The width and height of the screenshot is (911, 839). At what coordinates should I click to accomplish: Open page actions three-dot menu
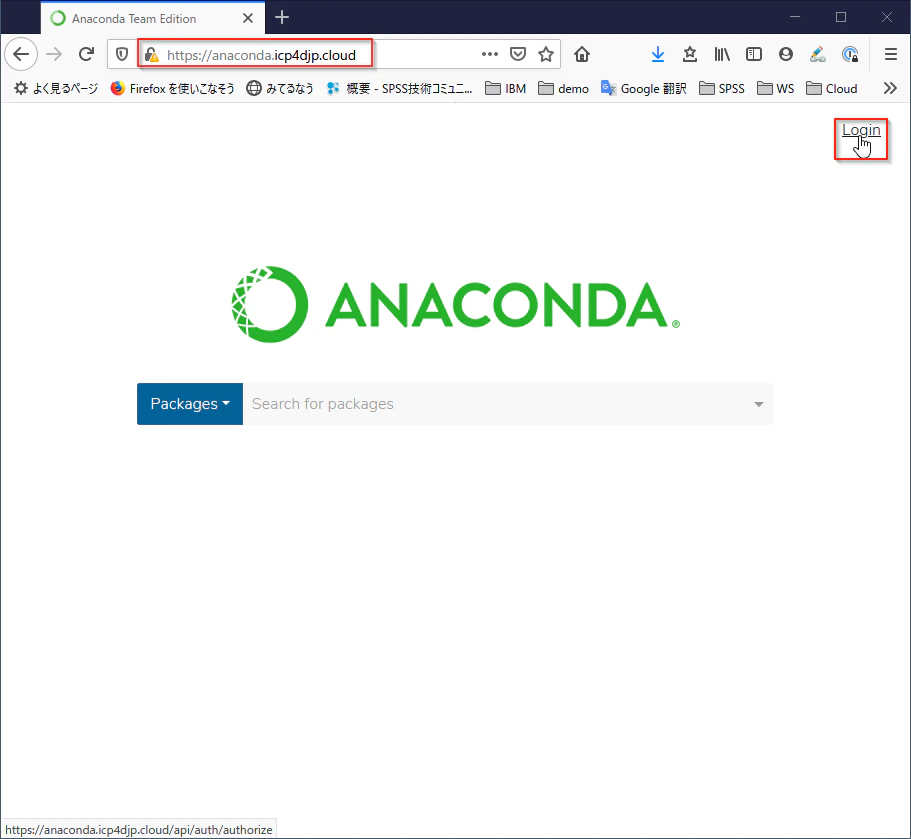point(490,54)
